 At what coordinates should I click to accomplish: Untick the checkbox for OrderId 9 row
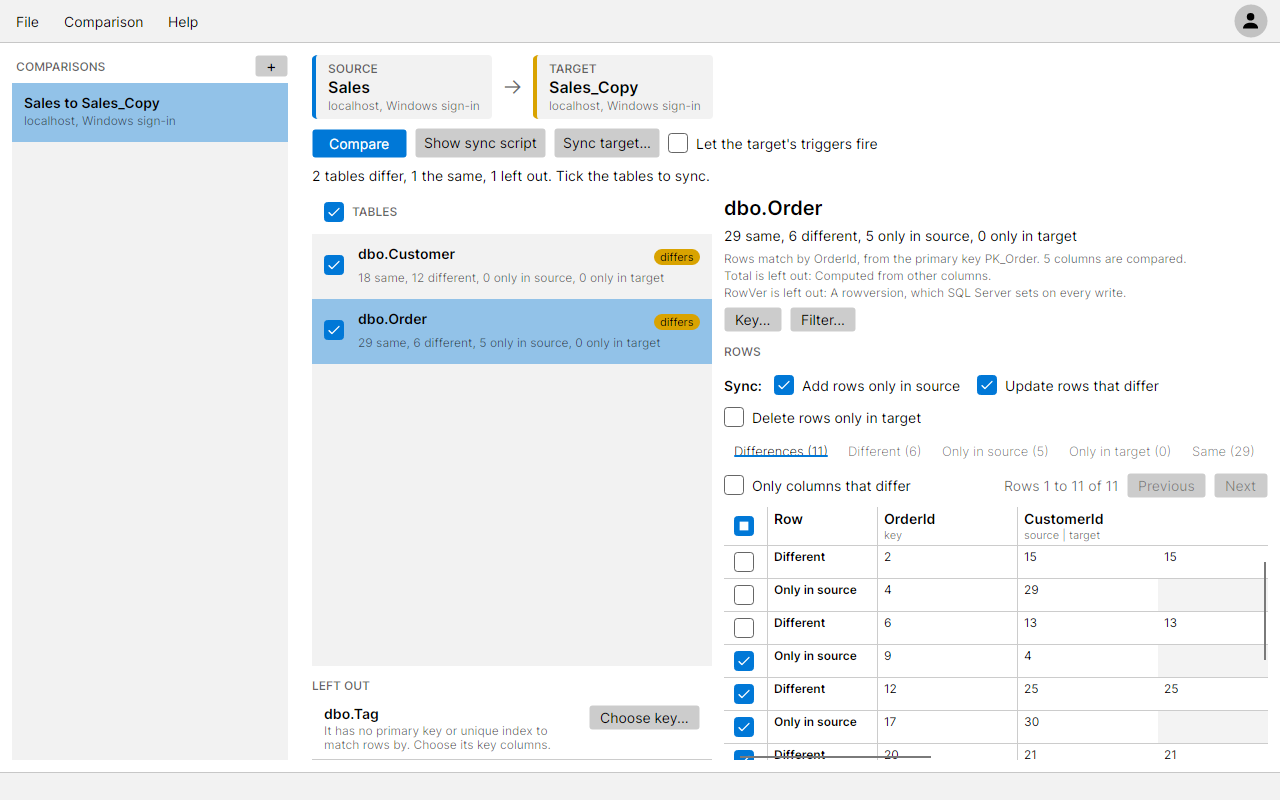click(744, 661)
